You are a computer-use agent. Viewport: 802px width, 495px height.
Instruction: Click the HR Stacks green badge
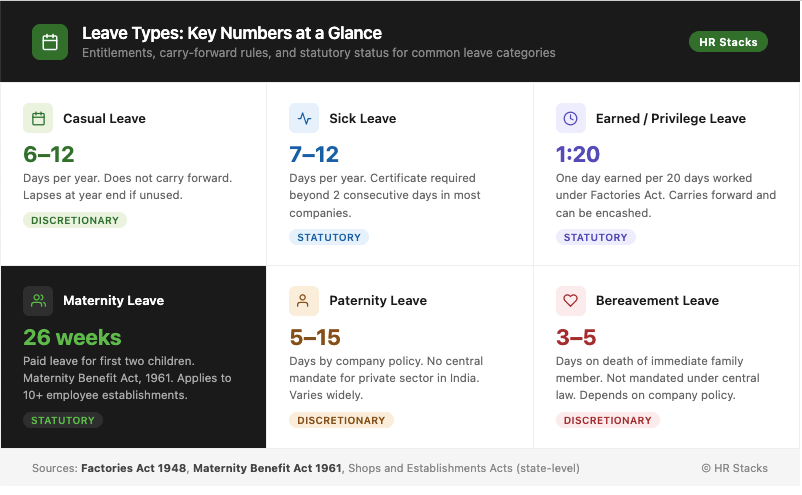[728, 42]
